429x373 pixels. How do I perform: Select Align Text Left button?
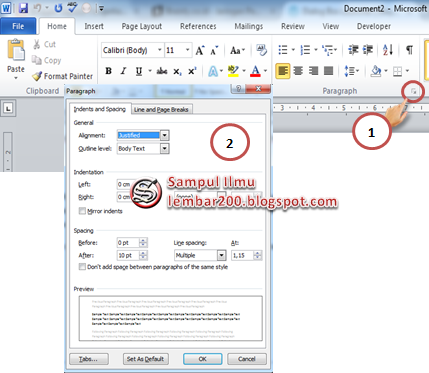point(283,71)
